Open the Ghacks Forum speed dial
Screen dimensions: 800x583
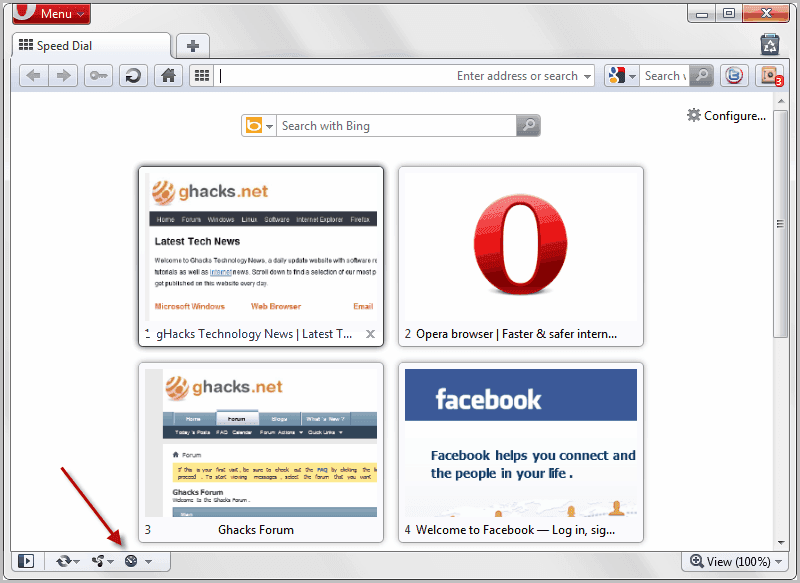tap(261, 452)
